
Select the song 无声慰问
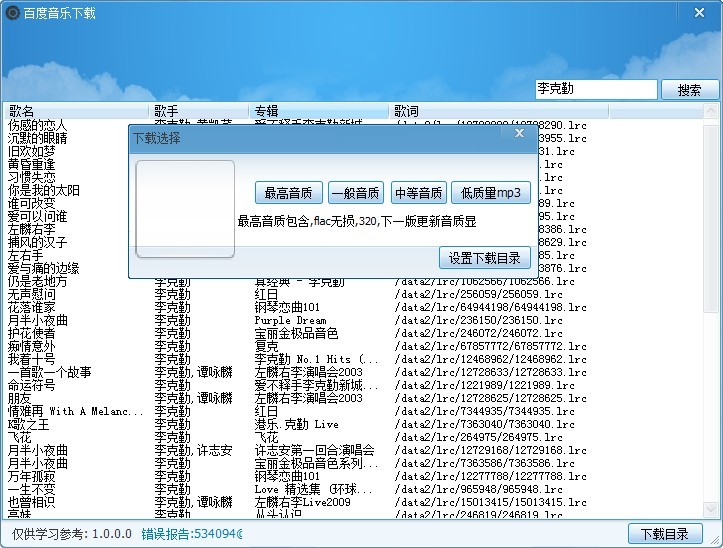coord(31,294)
